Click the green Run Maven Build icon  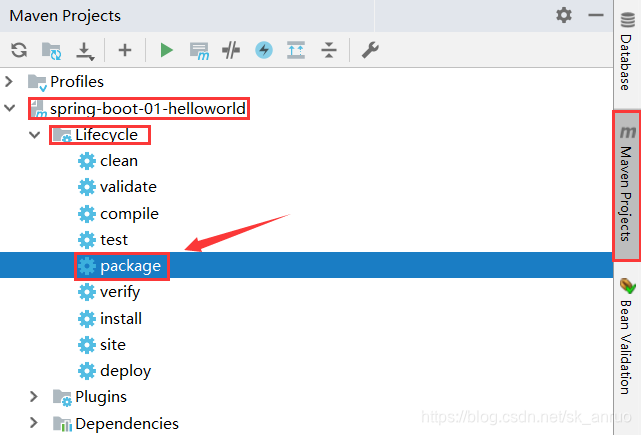(166, 50)
